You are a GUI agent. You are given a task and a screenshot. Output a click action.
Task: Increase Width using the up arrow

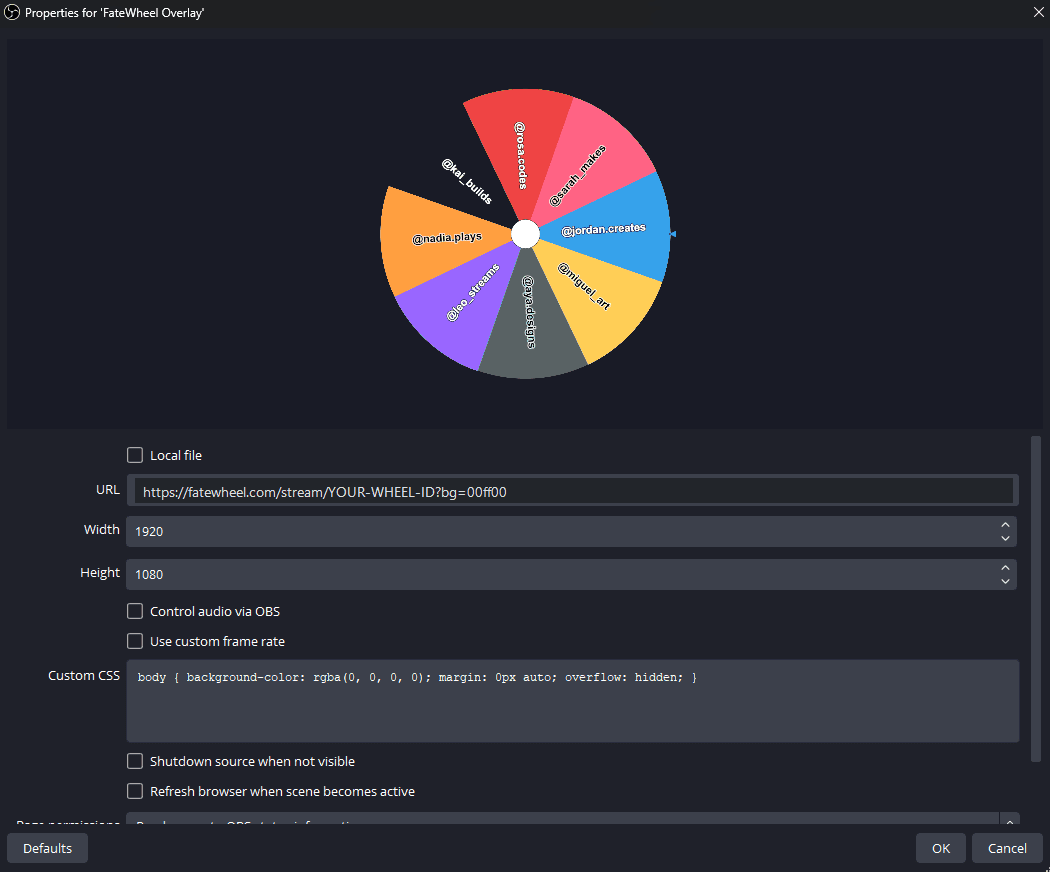point(1005,524)
